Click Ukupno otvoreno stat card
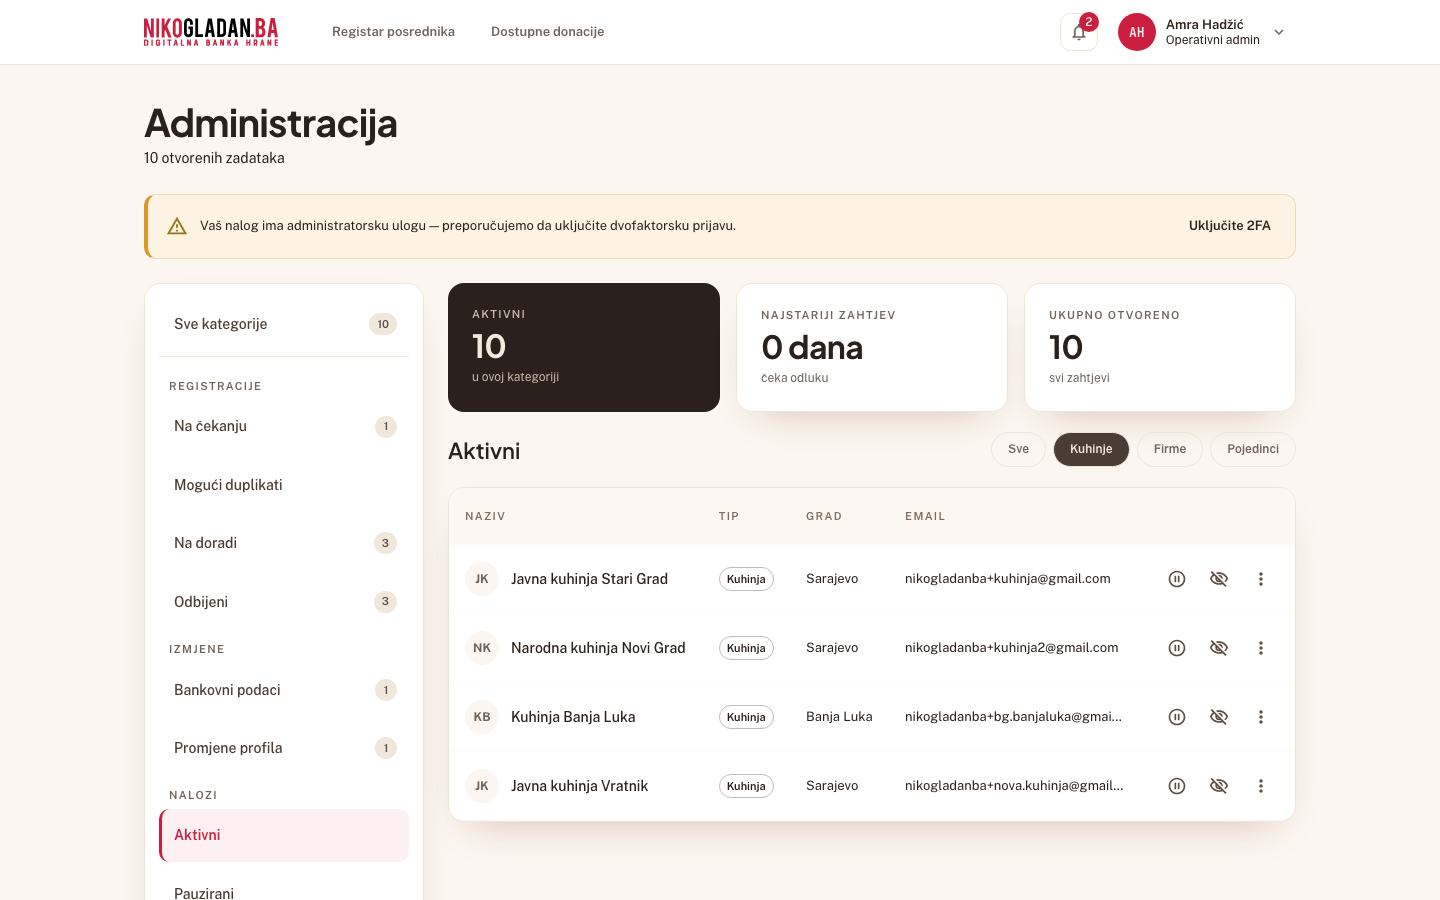 tap(1160, 347)
